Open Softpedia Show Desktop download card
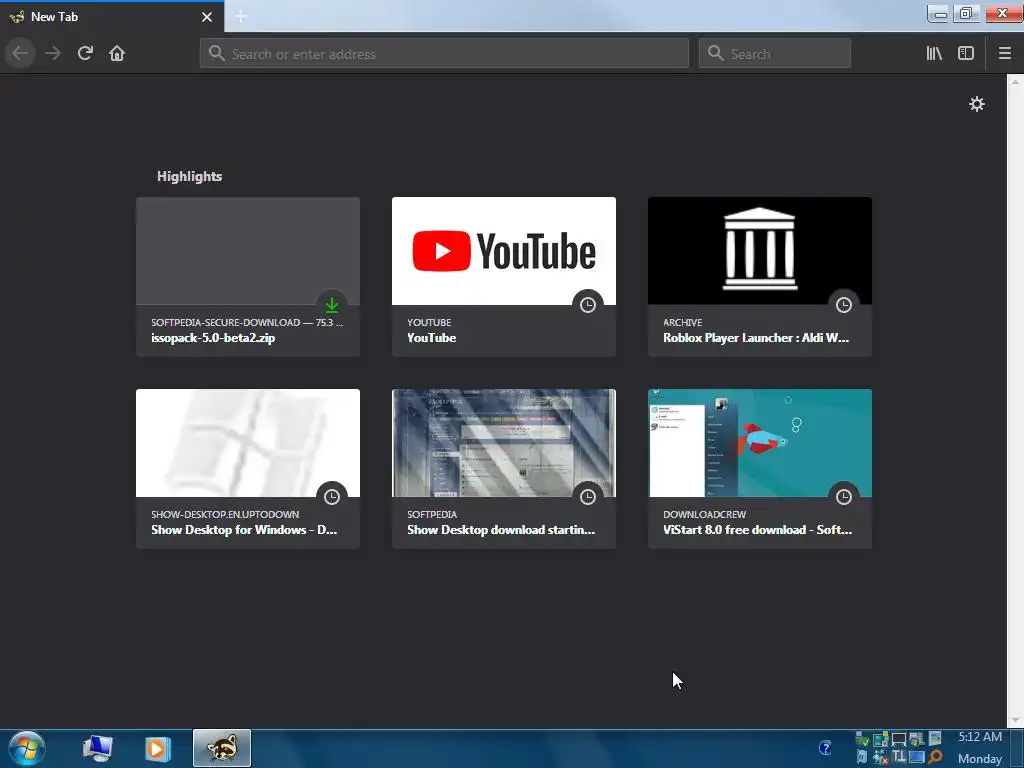Image resolution: width=1024 pixels, height=768 pixels. (504, 469)
